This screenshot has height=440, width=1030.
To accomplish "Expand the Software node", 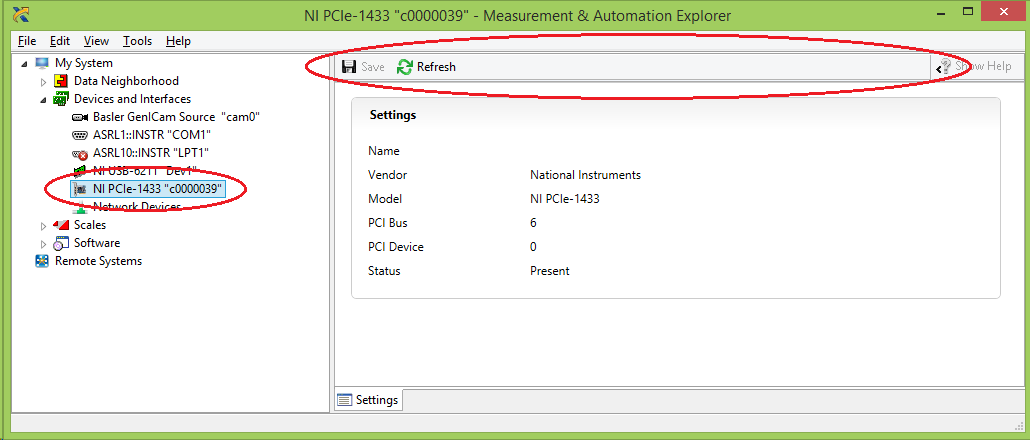I will point(44,244).
